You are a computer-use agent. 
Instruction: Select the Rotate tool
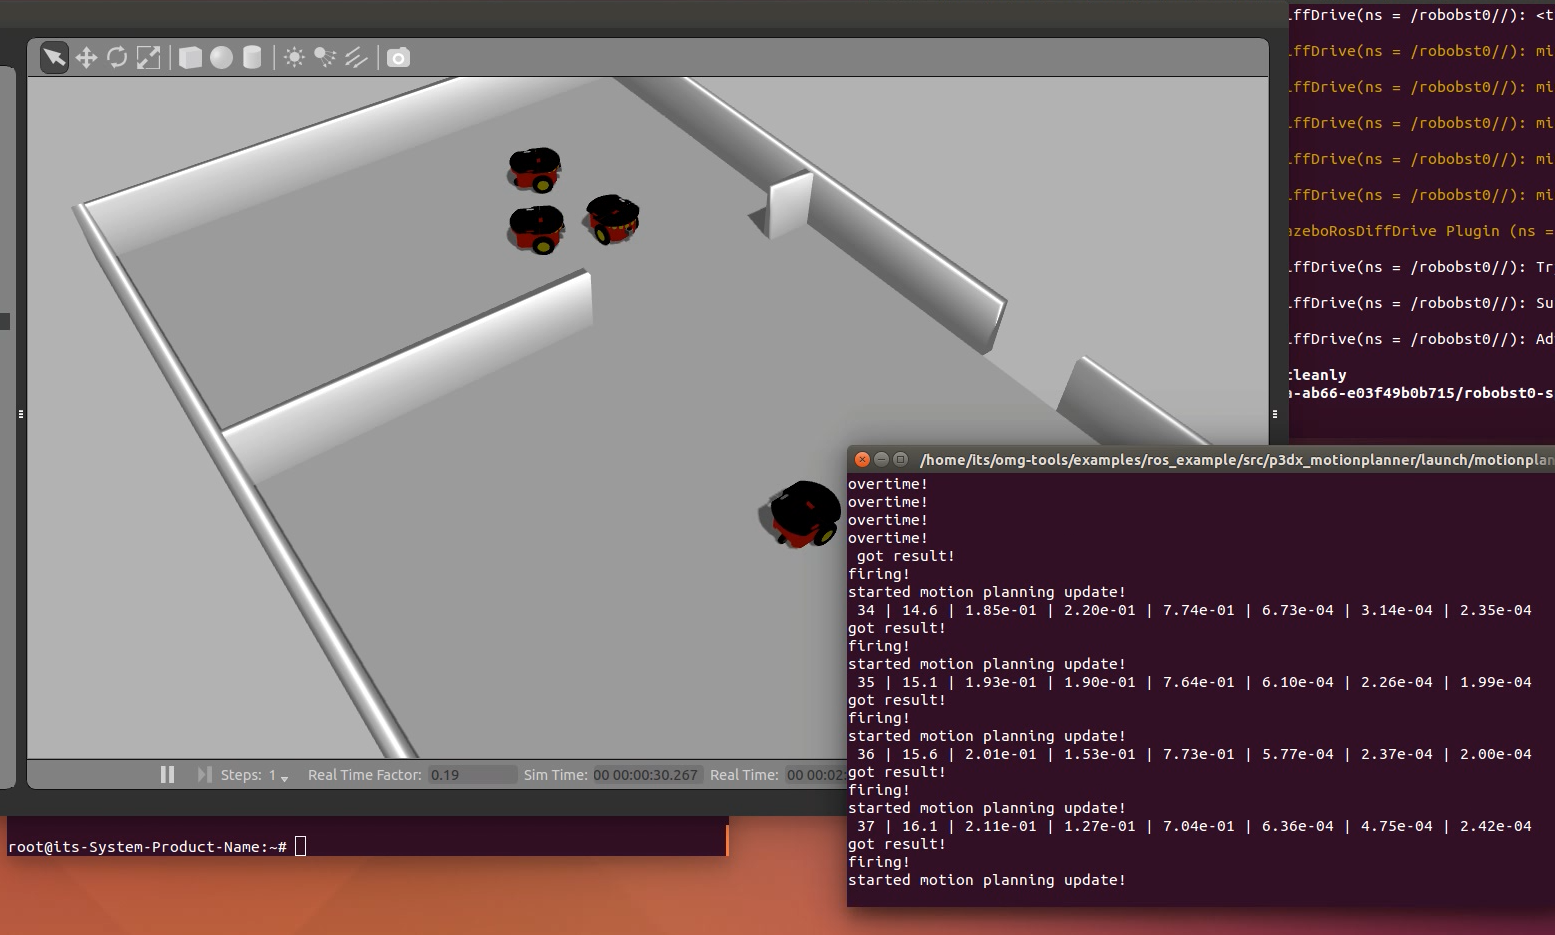tap(118, 57)
